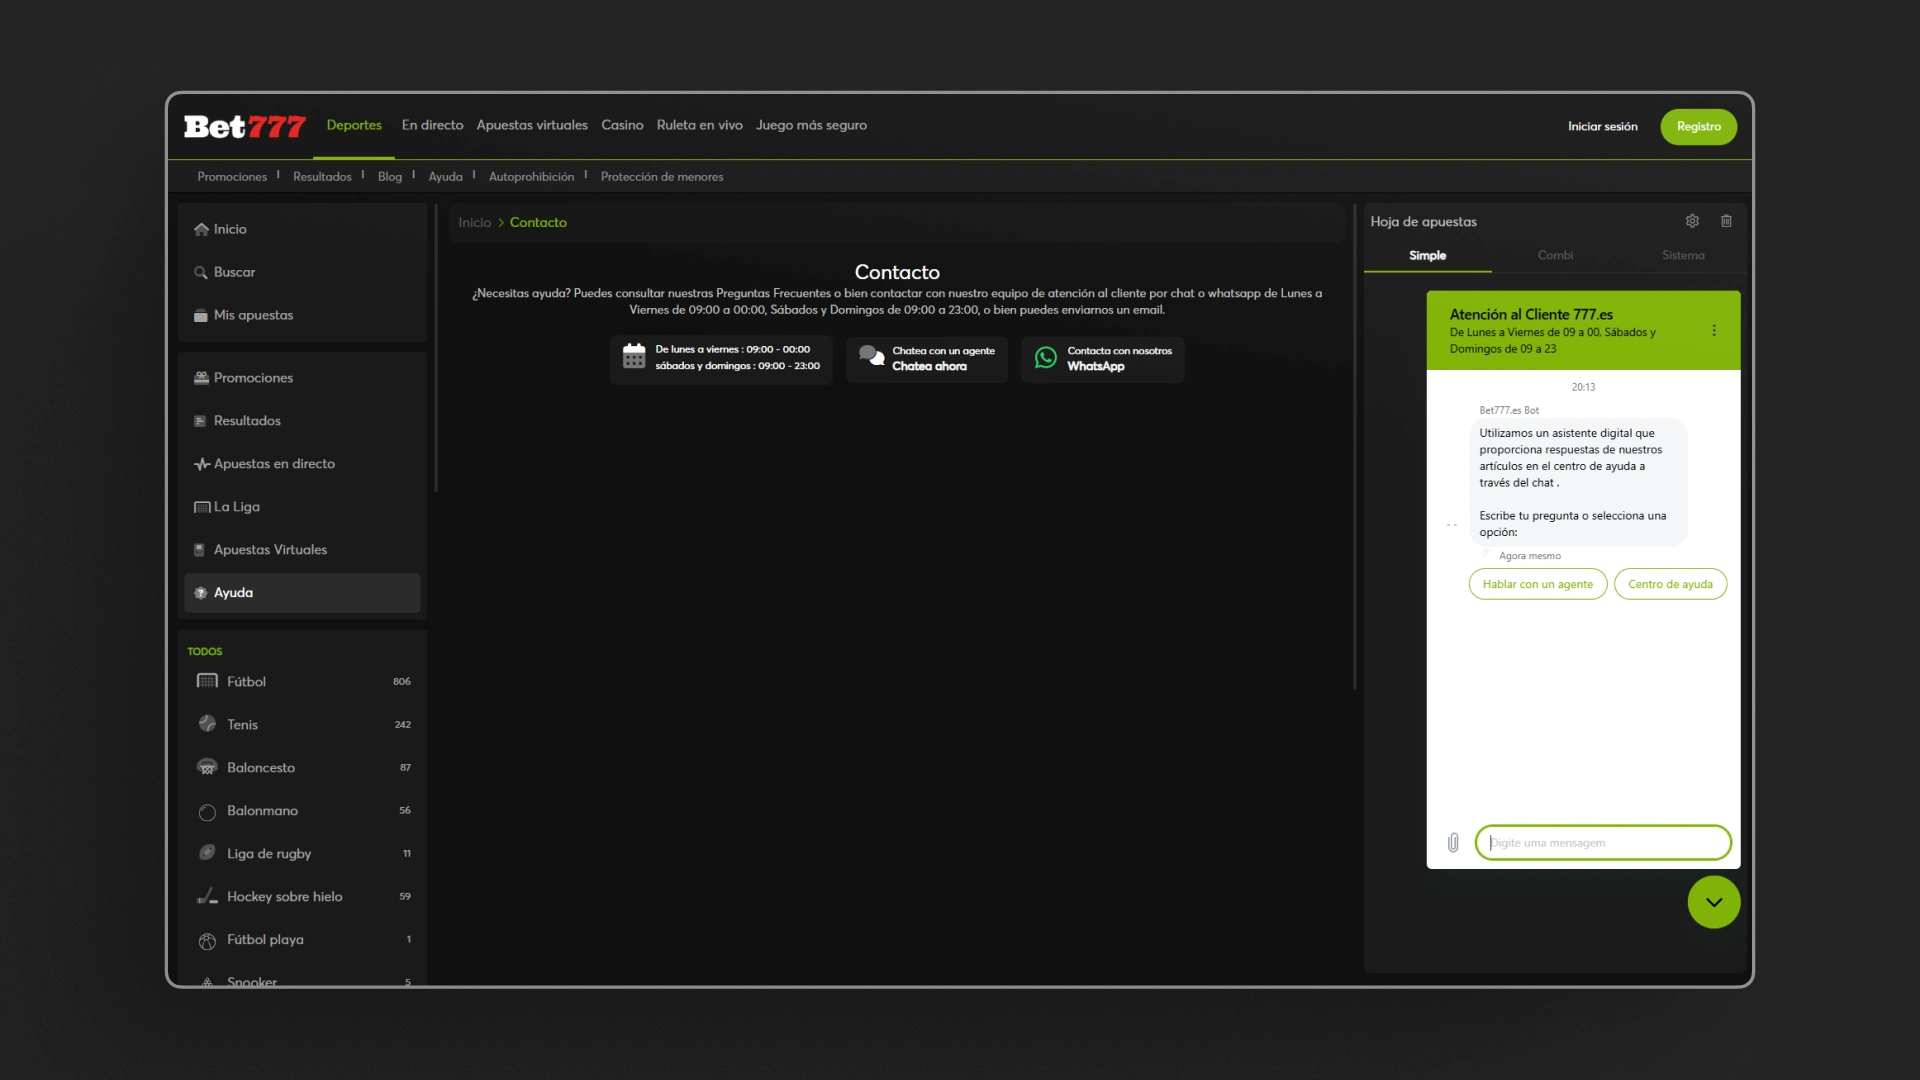Click the Promociones icon in sidebar
1920x1080 pixels.
click(x=201, y=378)
